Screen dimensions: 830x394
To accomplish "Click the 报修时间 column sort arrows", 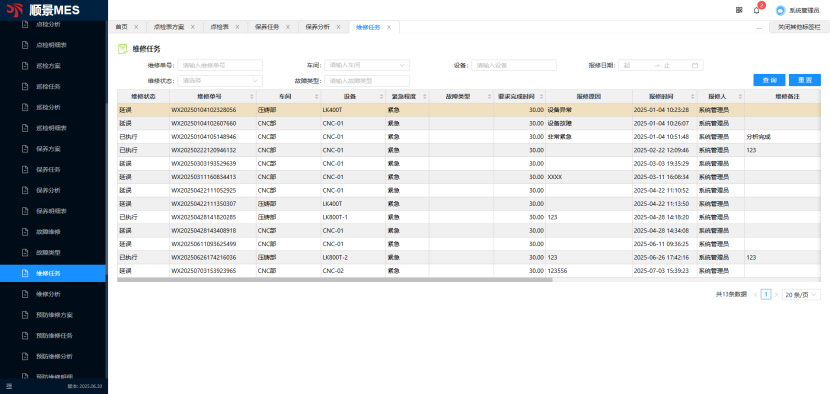I will [692, 97].
